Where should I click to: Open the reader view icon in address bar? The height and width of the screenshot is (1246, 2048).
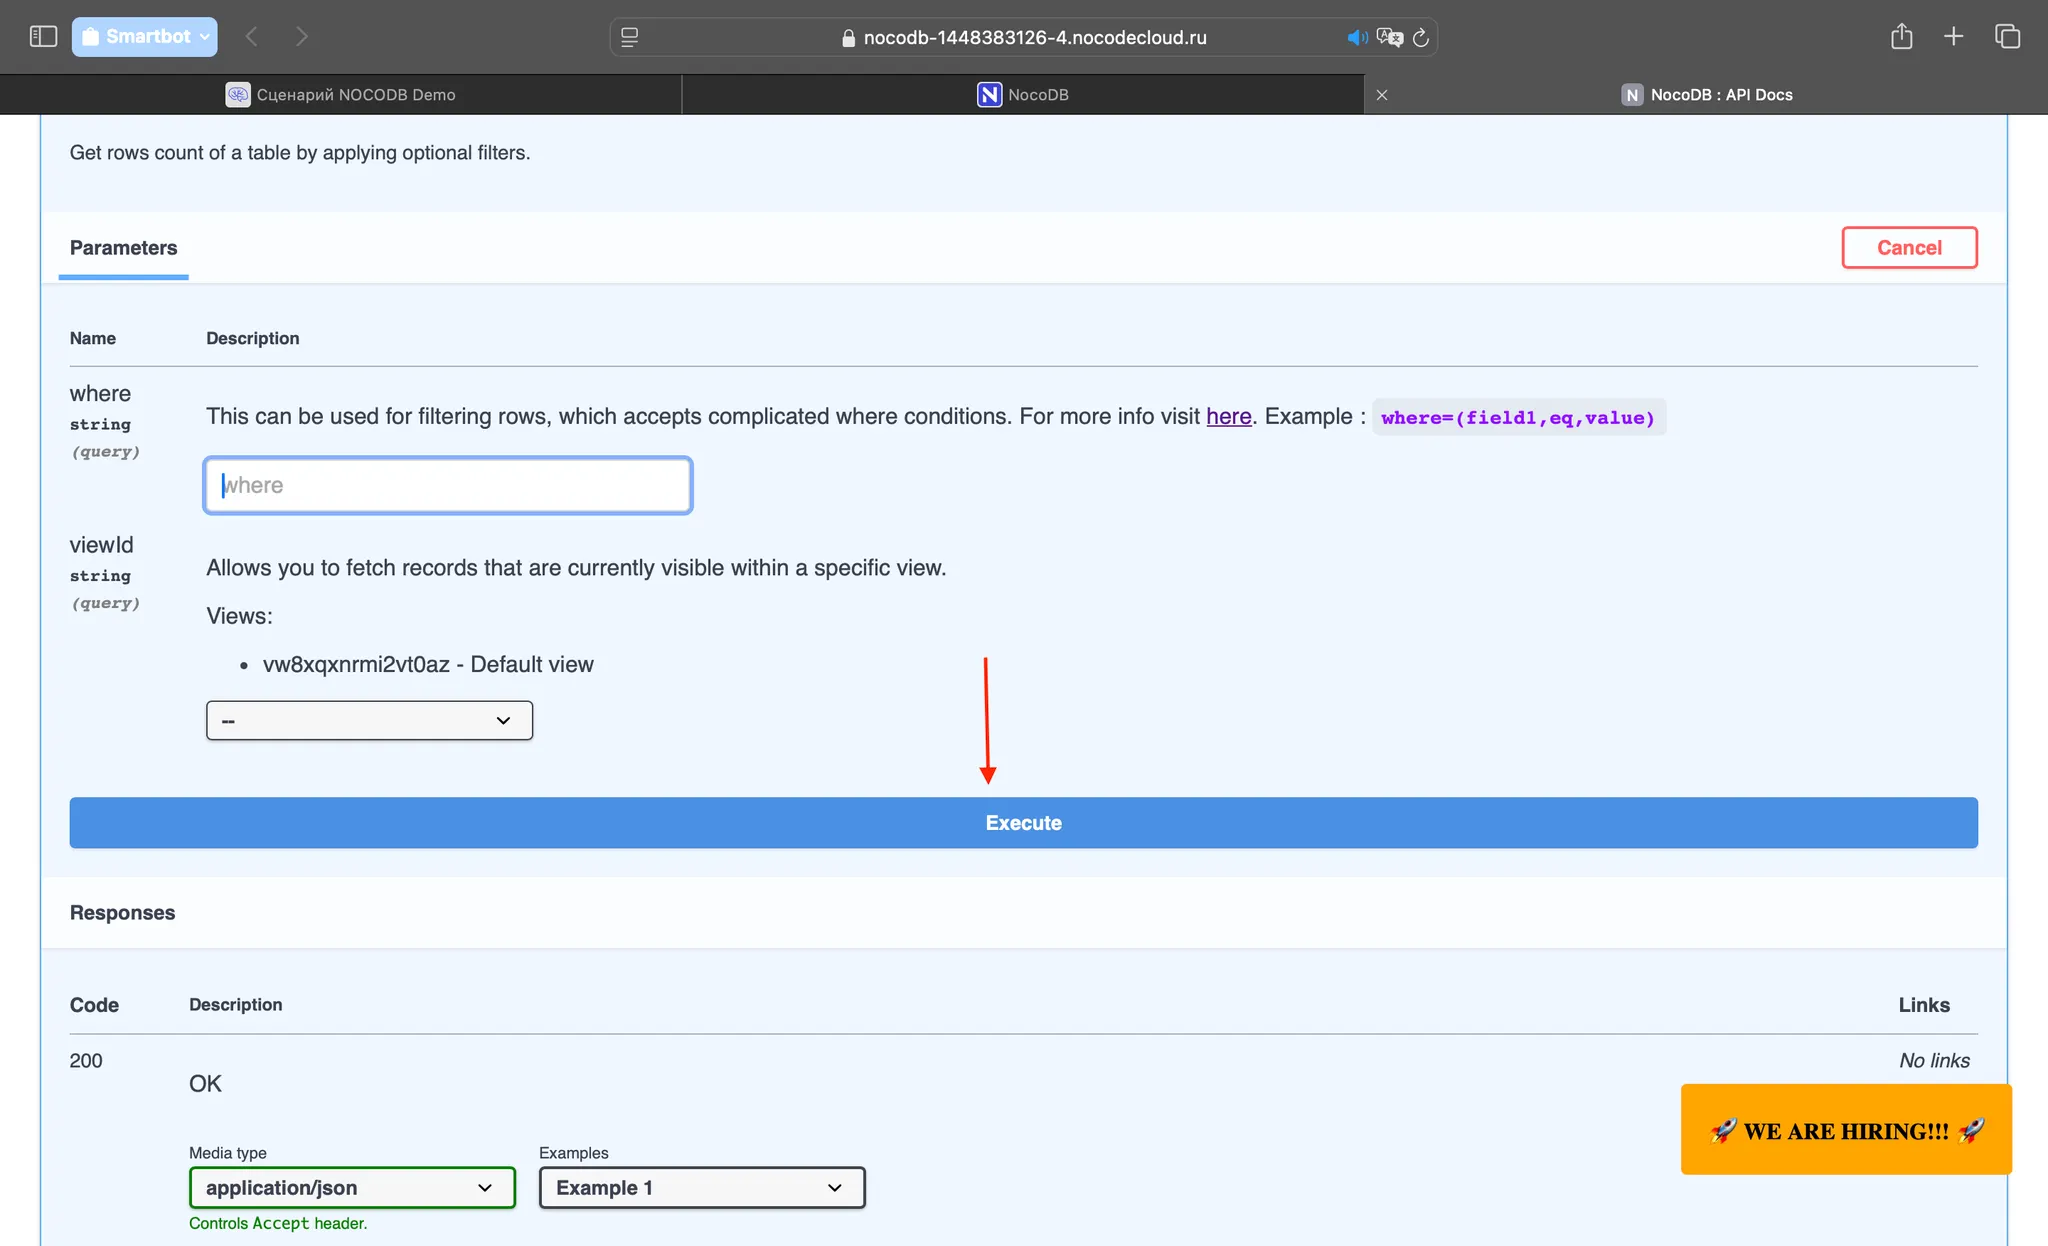629,38
